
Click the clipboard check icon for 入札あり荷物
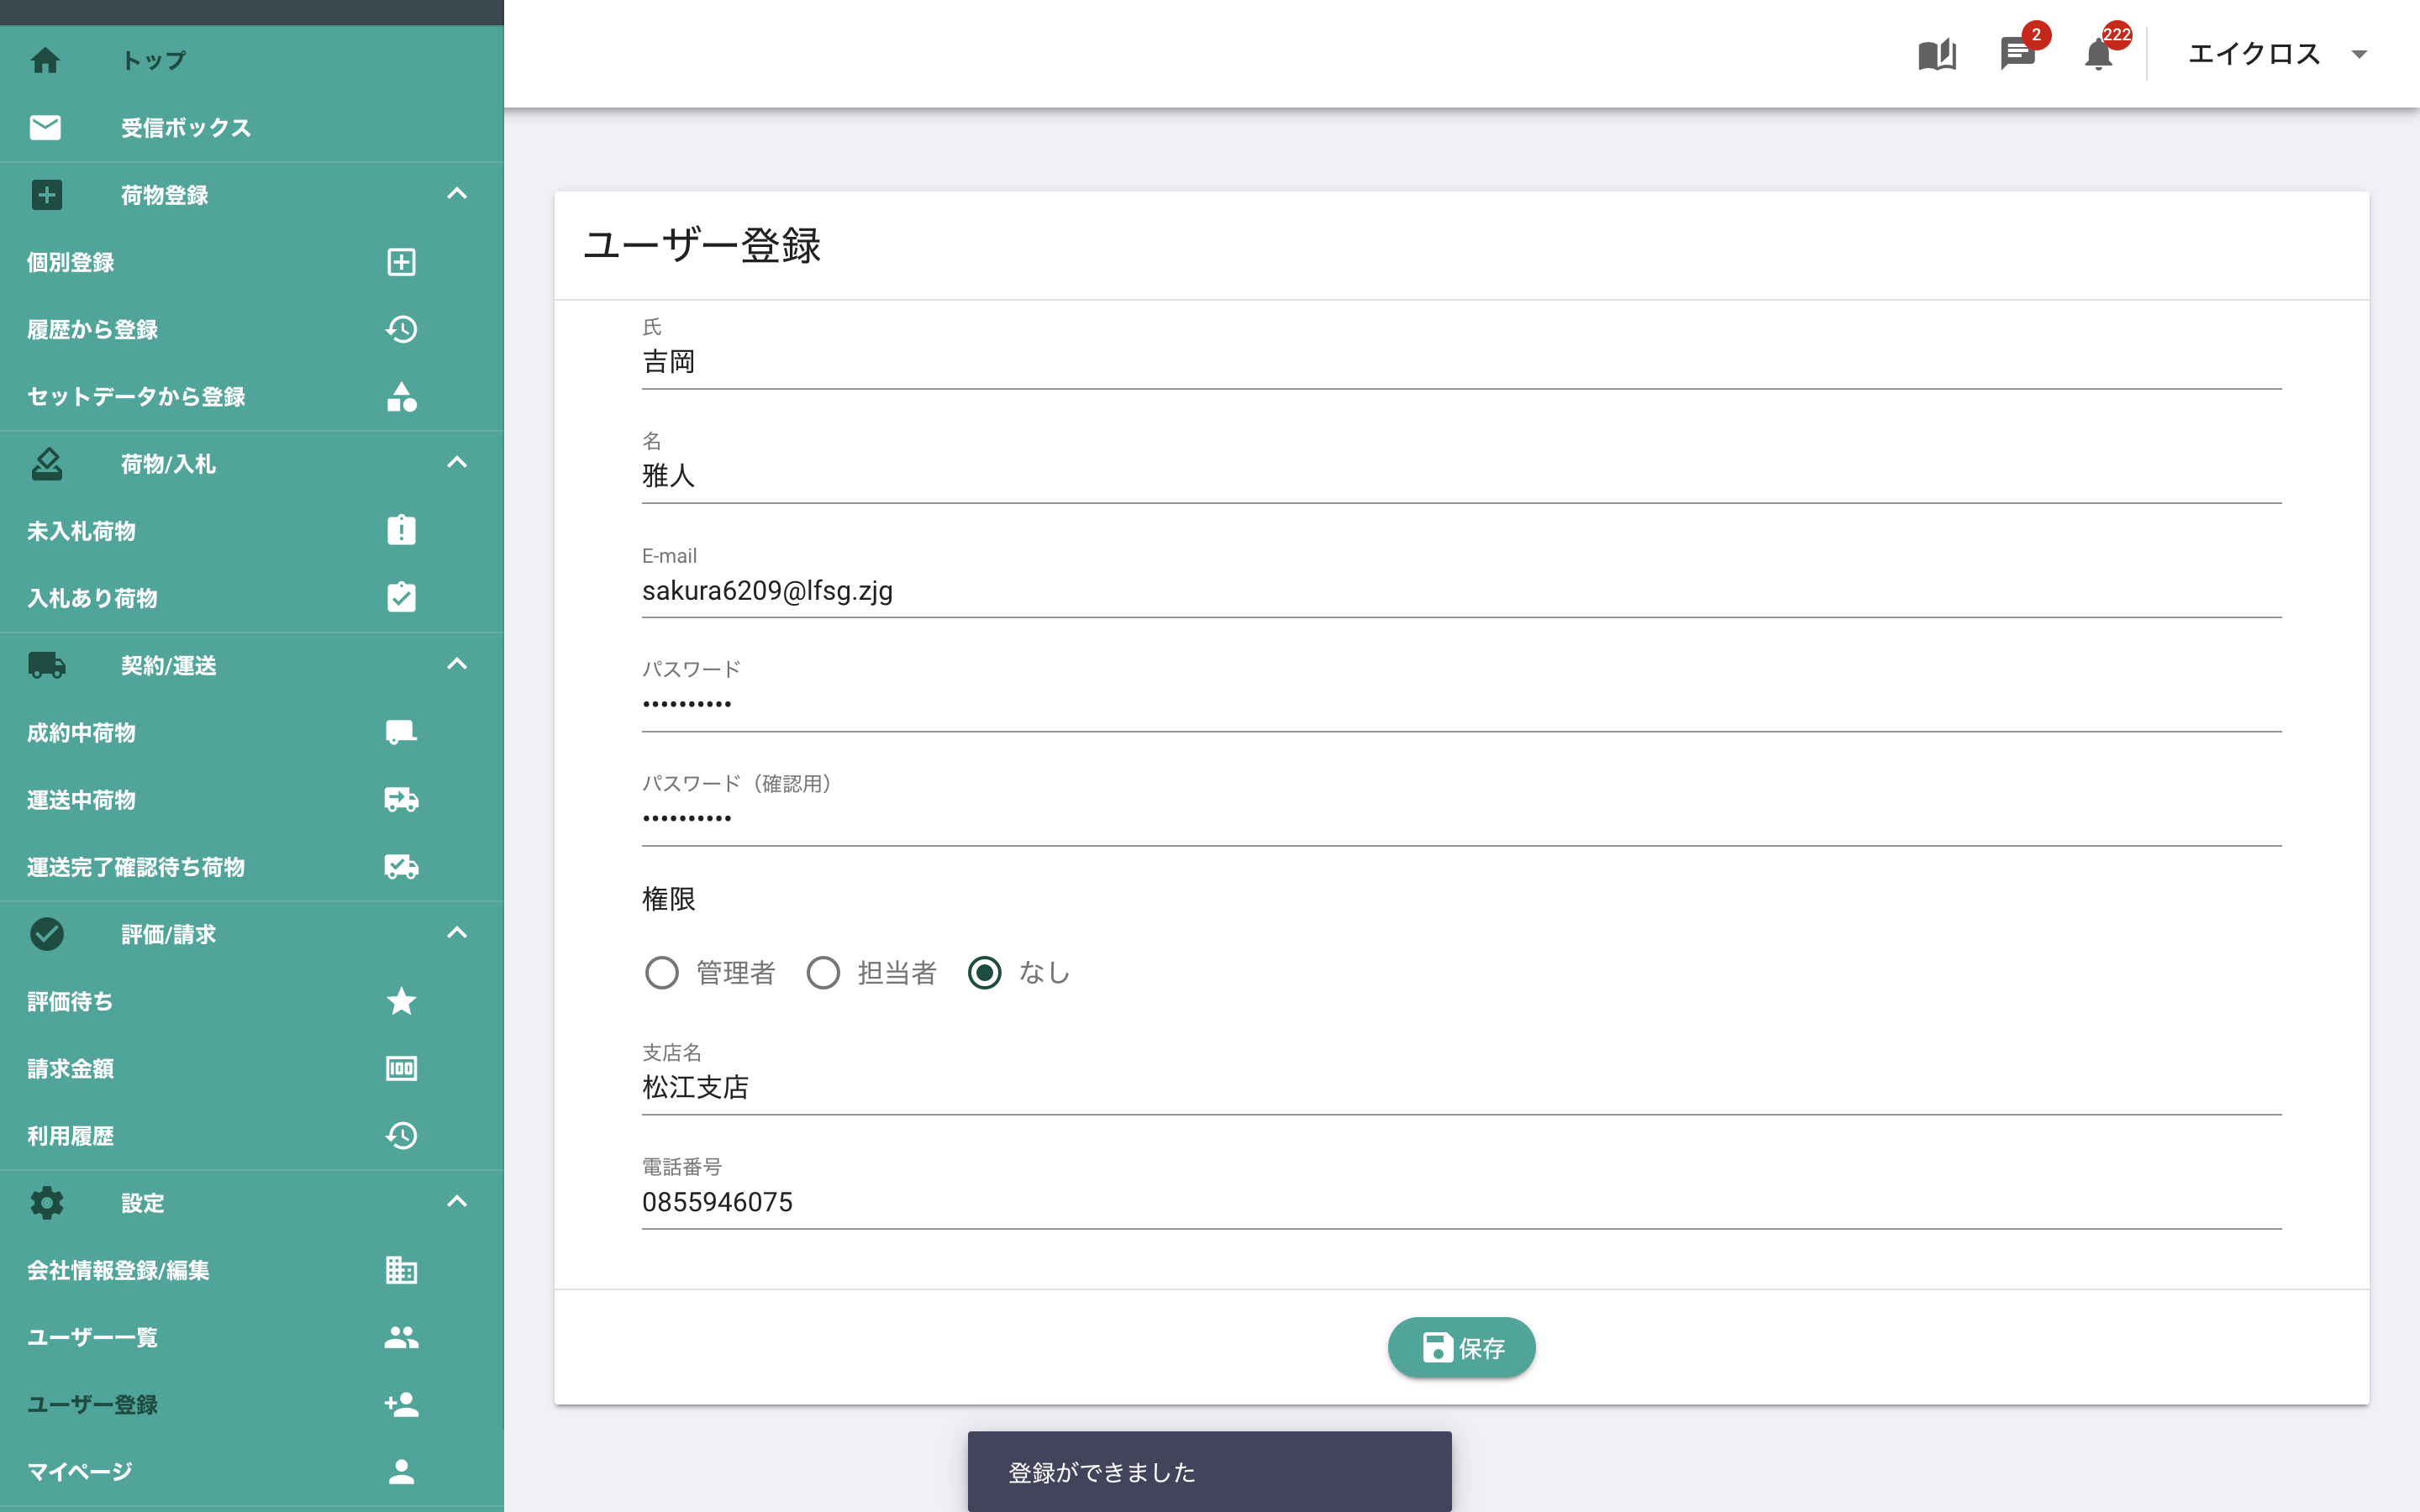point(401,597)
